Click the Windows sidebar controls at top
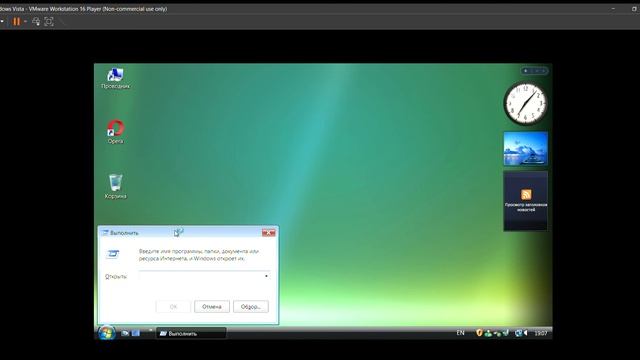 [x=534, y=71]
